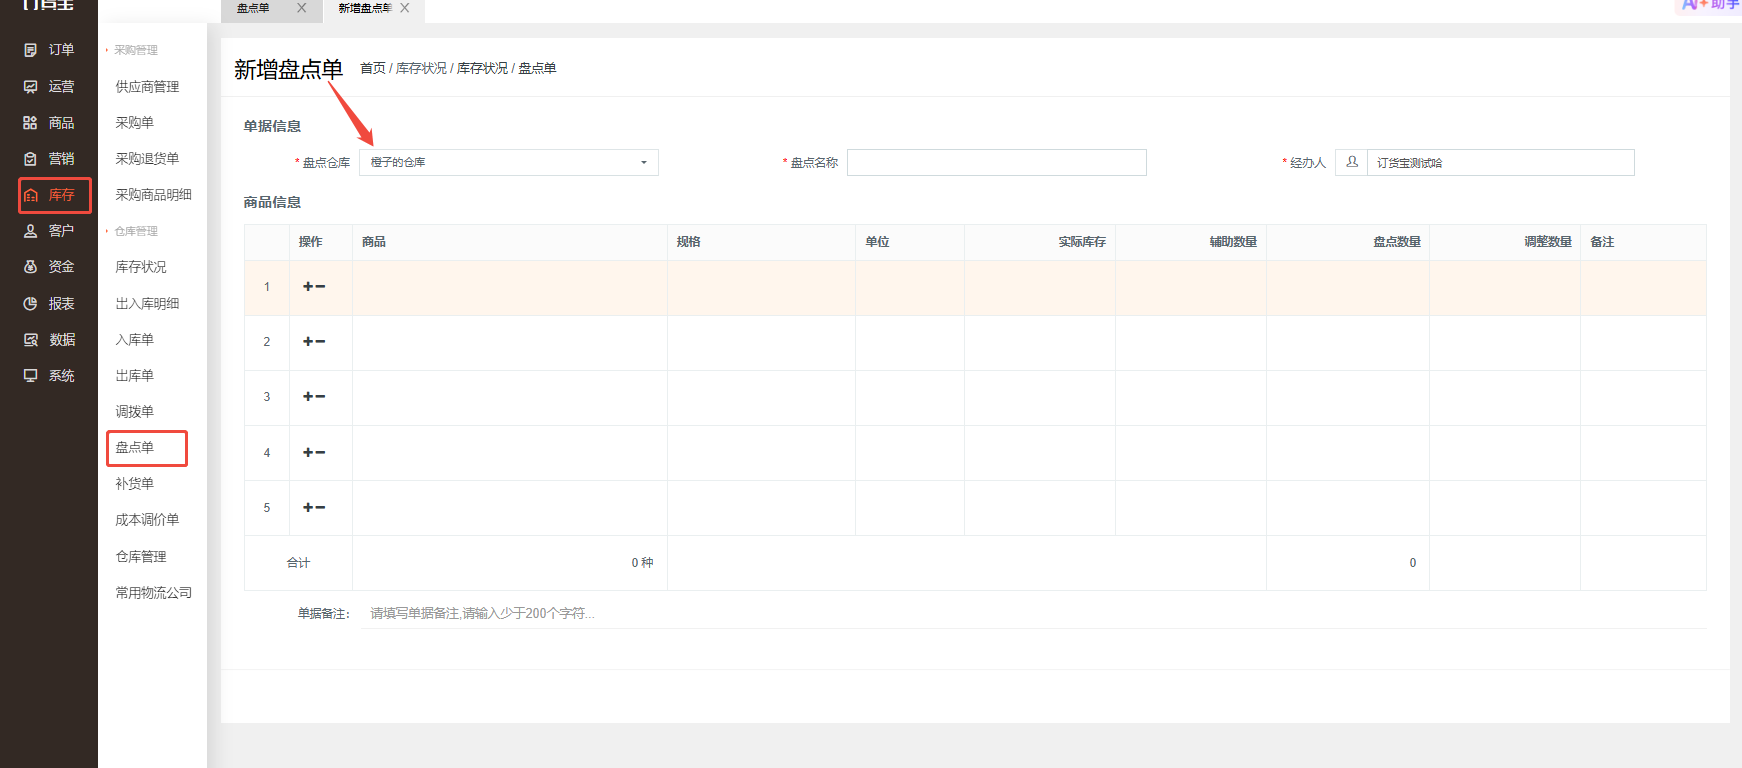
Task: Click 首页 breadcrumb link
Action: click(x=372, y=68)
